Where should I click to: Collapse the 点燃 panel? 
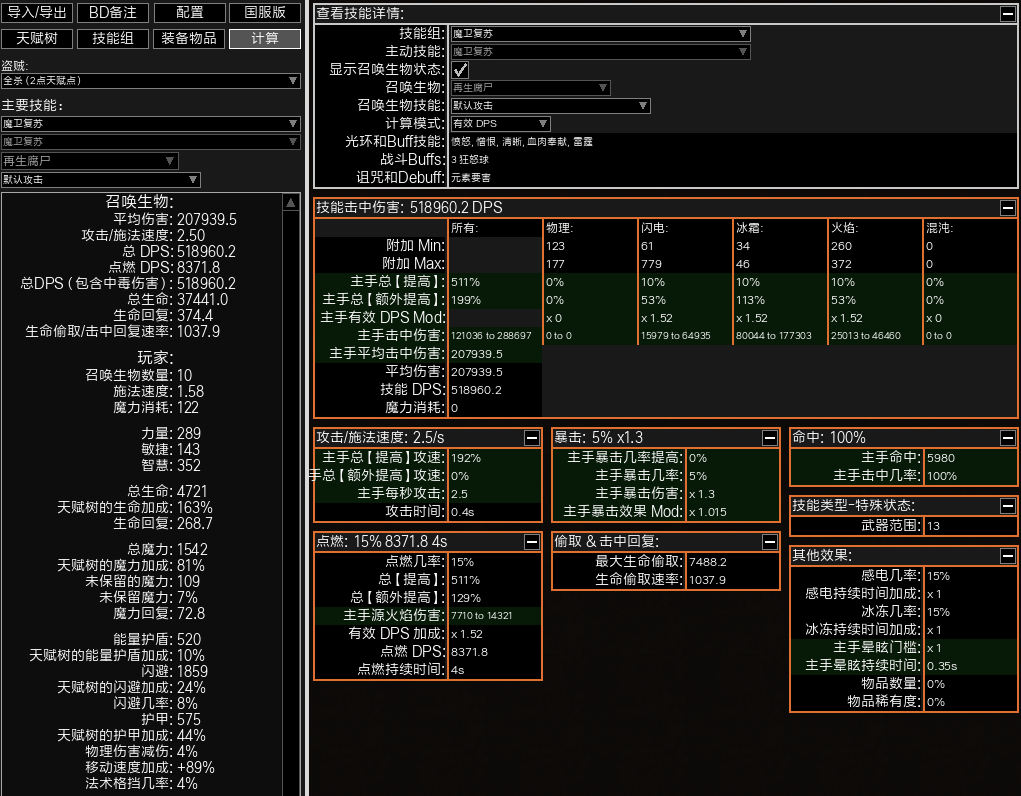pos(532,542)
